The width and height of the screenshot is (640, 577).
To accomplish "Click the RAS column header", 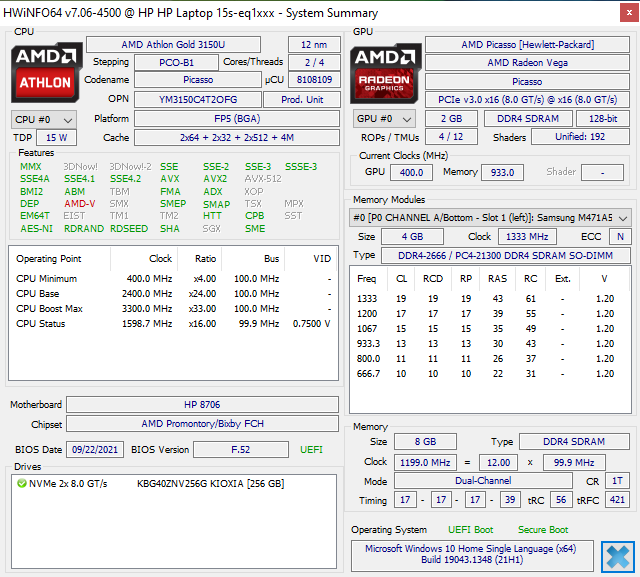I will click(498, 279).
